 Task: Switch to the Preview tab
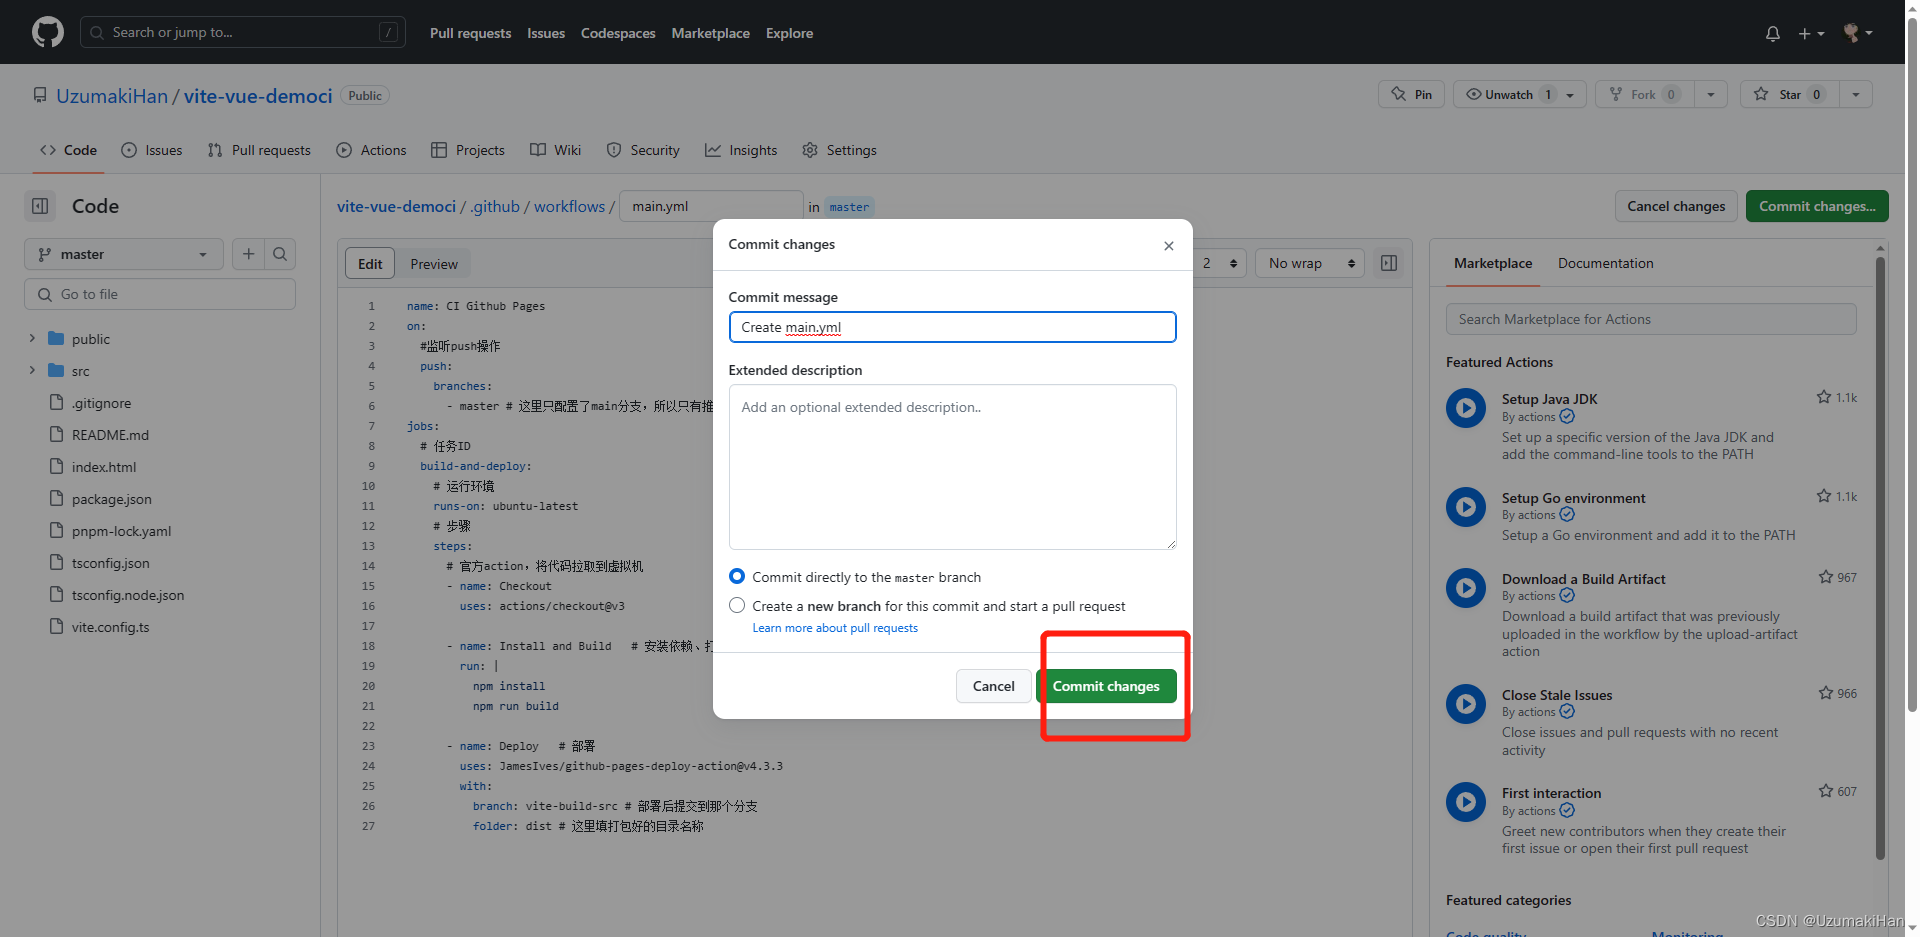click(434, 263)
